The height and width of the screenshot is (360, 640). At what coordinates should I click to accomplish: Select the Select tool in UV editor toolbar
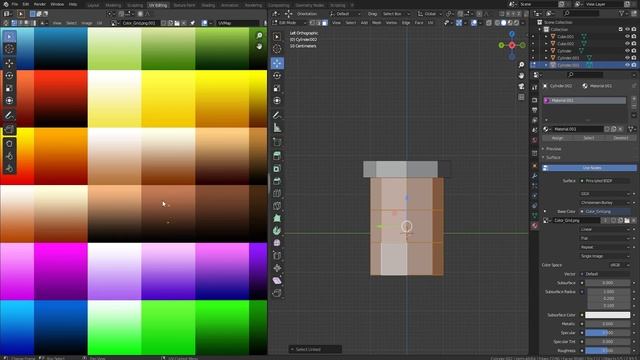pyautogui.click(x=9, y=36)
